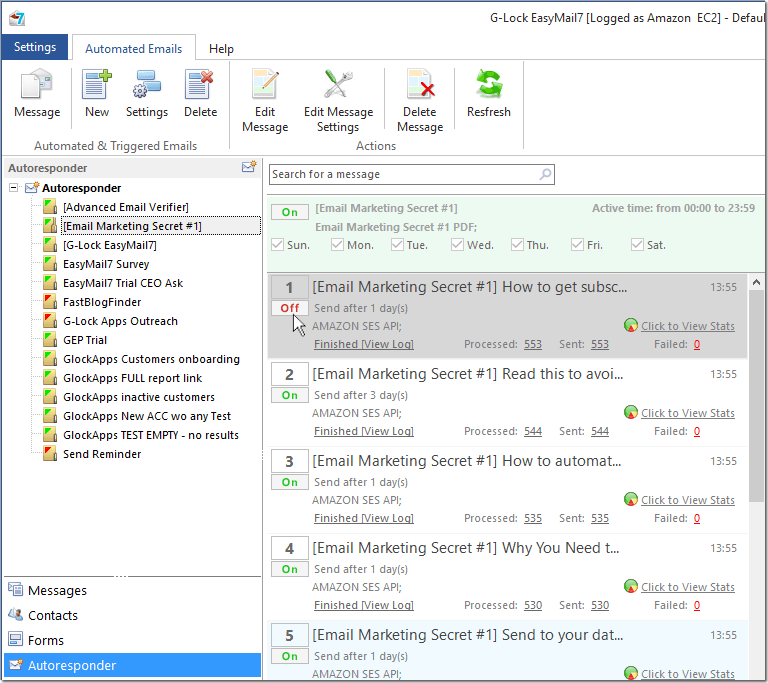Turn on message 1 with Off toggle
Screen dimensions: 768x683
(x=290, y=308)
